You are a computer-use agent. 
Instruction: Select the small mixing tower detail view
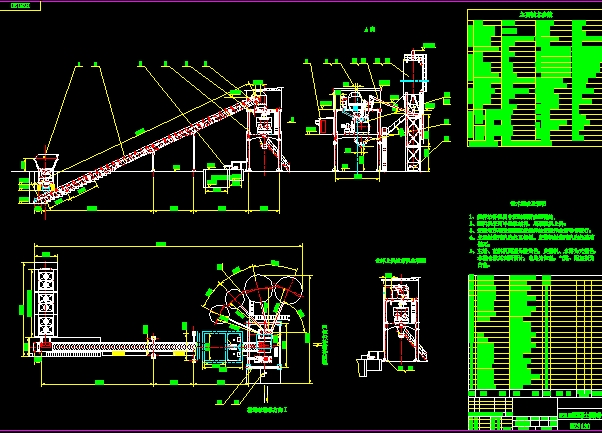(394, 324)
